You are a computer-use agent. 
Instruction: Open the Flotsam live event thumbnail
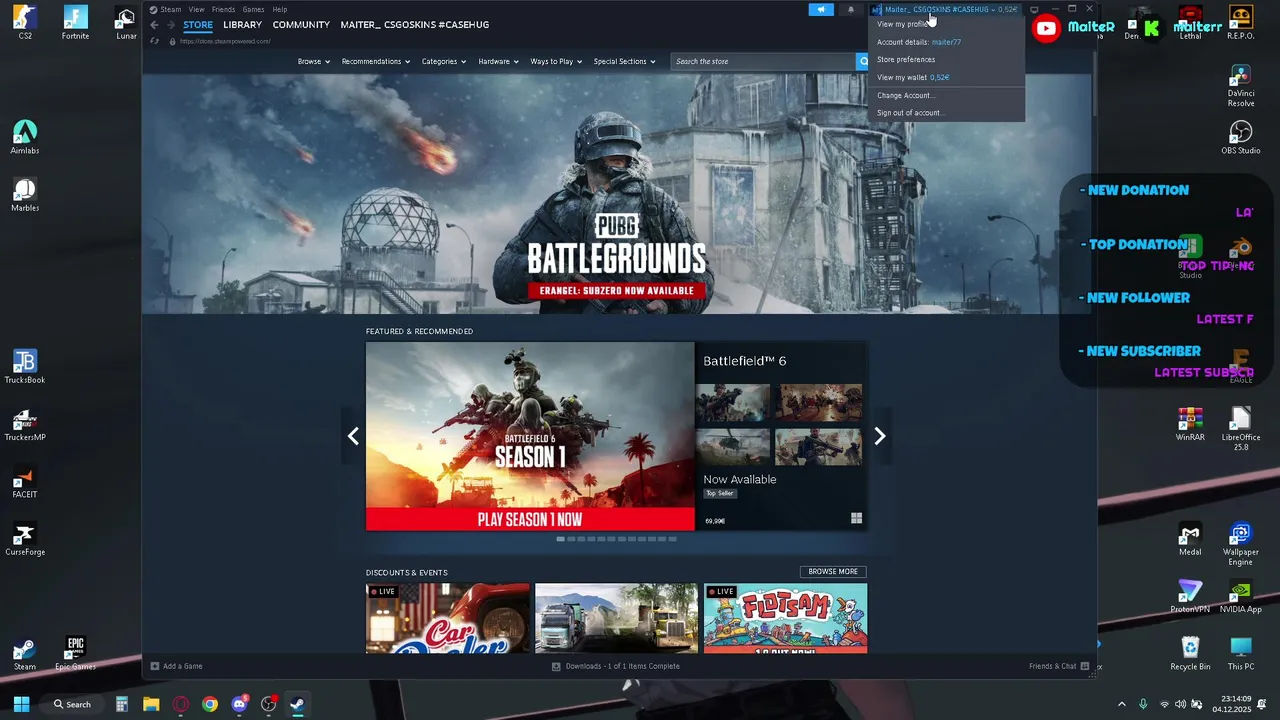coord(785,618)
